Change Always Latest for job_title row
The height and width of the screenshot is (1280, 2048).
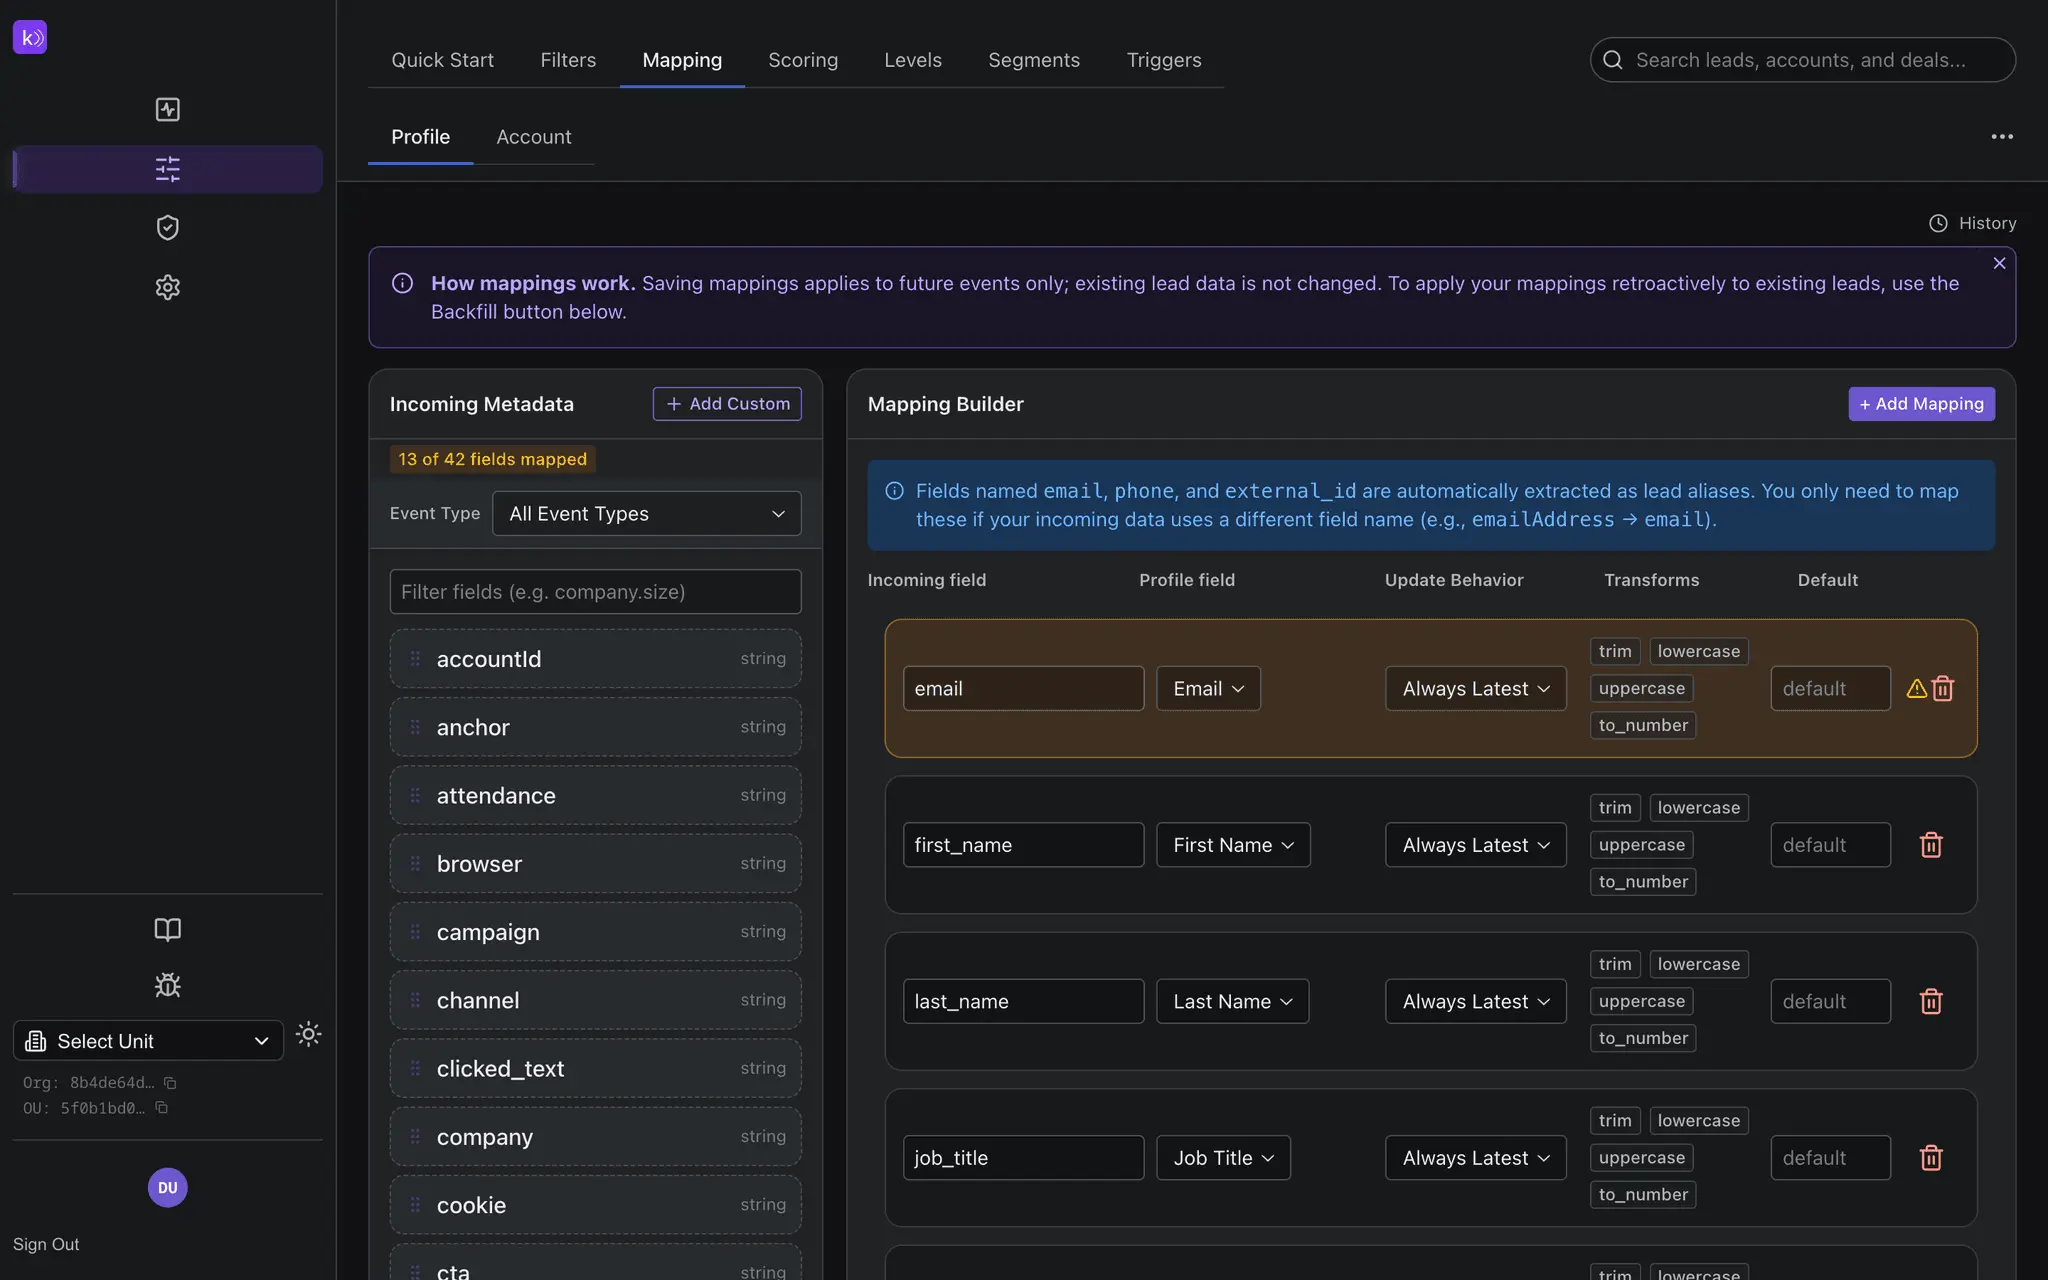coord(1475,1157)
